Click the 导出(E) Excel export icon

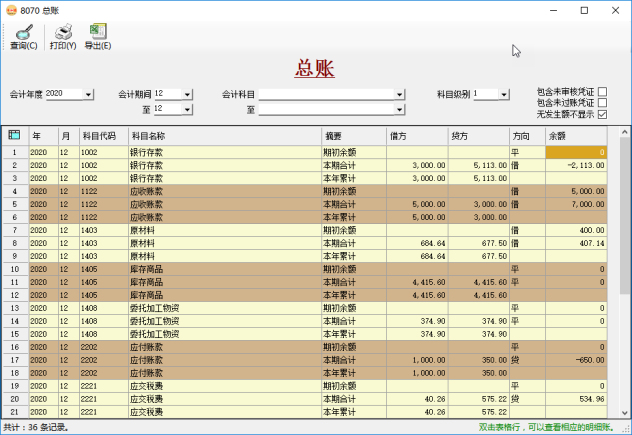point(97,32)
